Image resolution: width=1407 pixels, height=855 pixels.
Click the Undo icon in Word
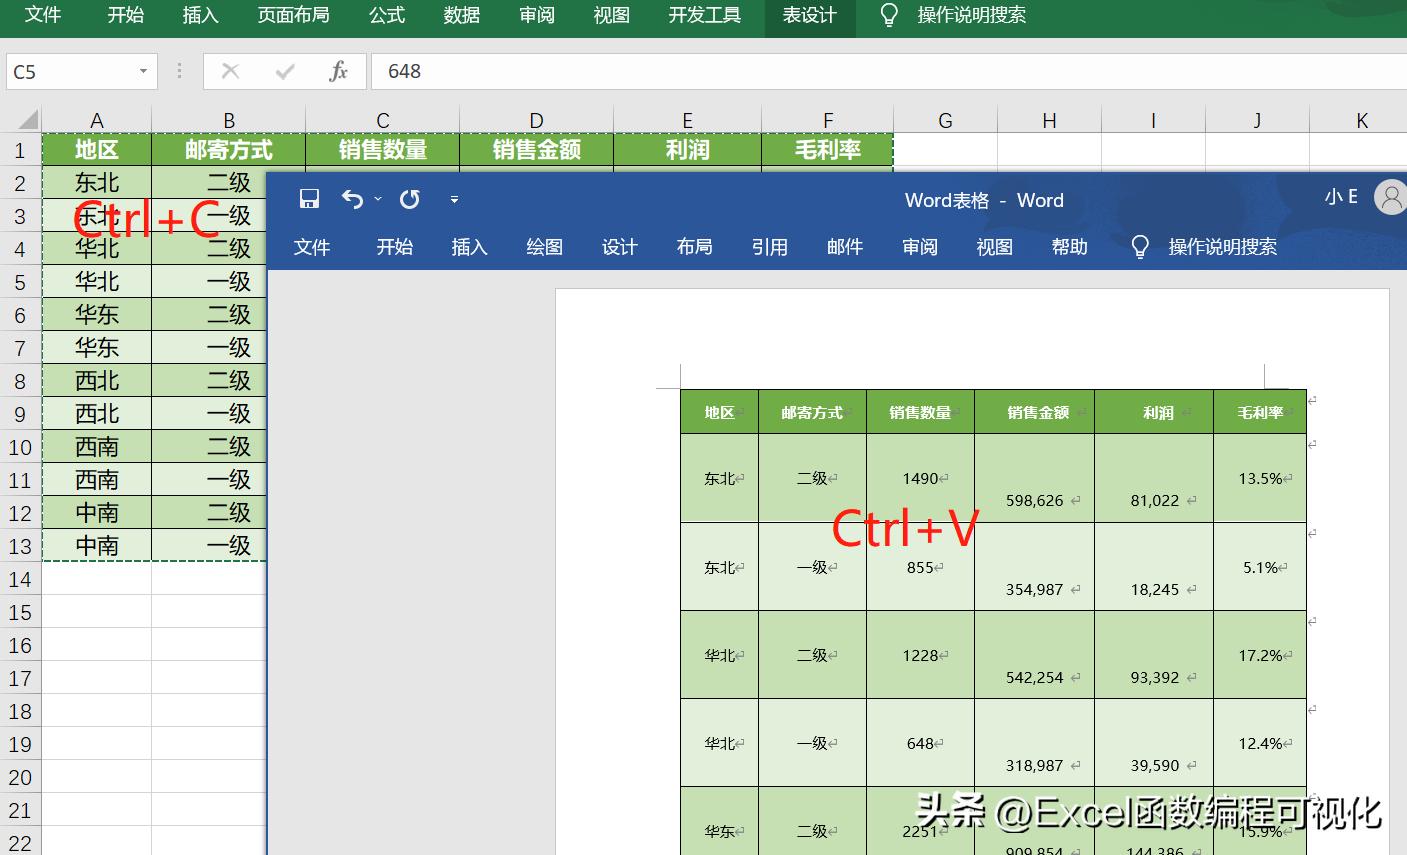[x=350, y=199]
